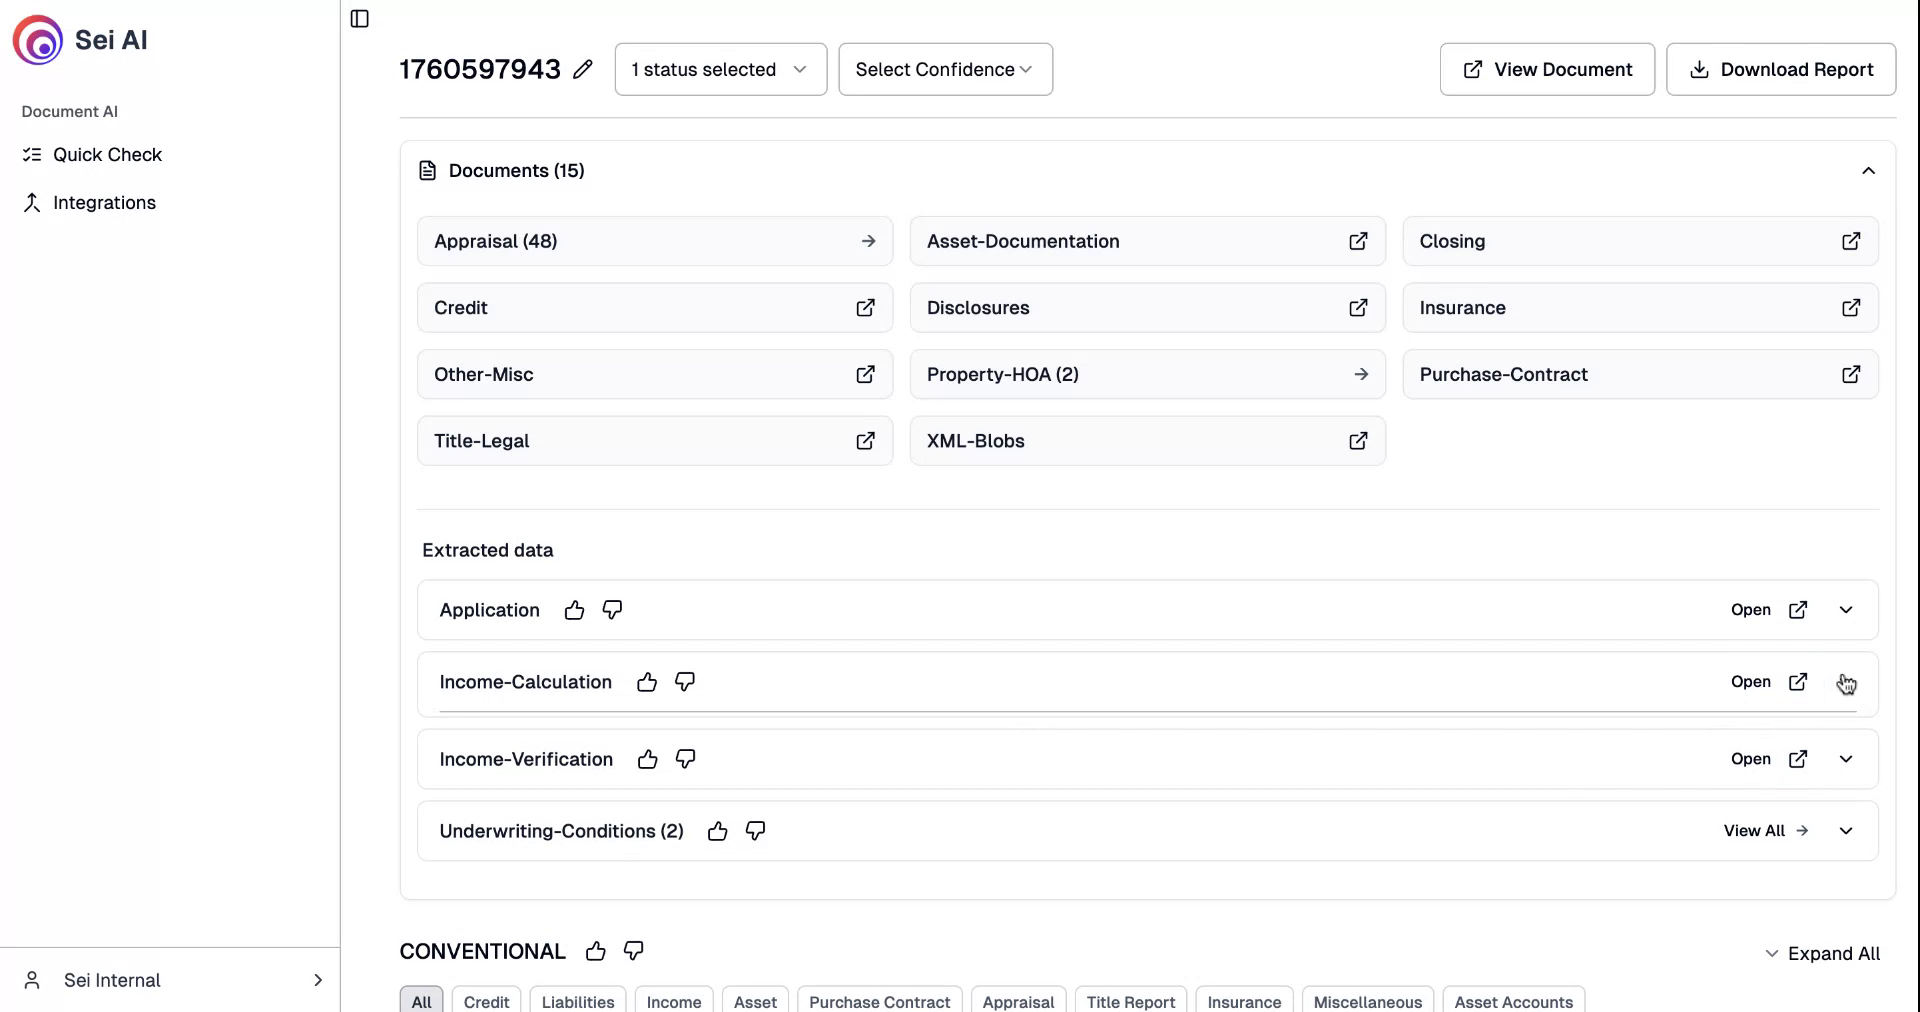Collapse the left sidebar panel
This screenshot has width=1920, height=1012.
pos(359,18)
